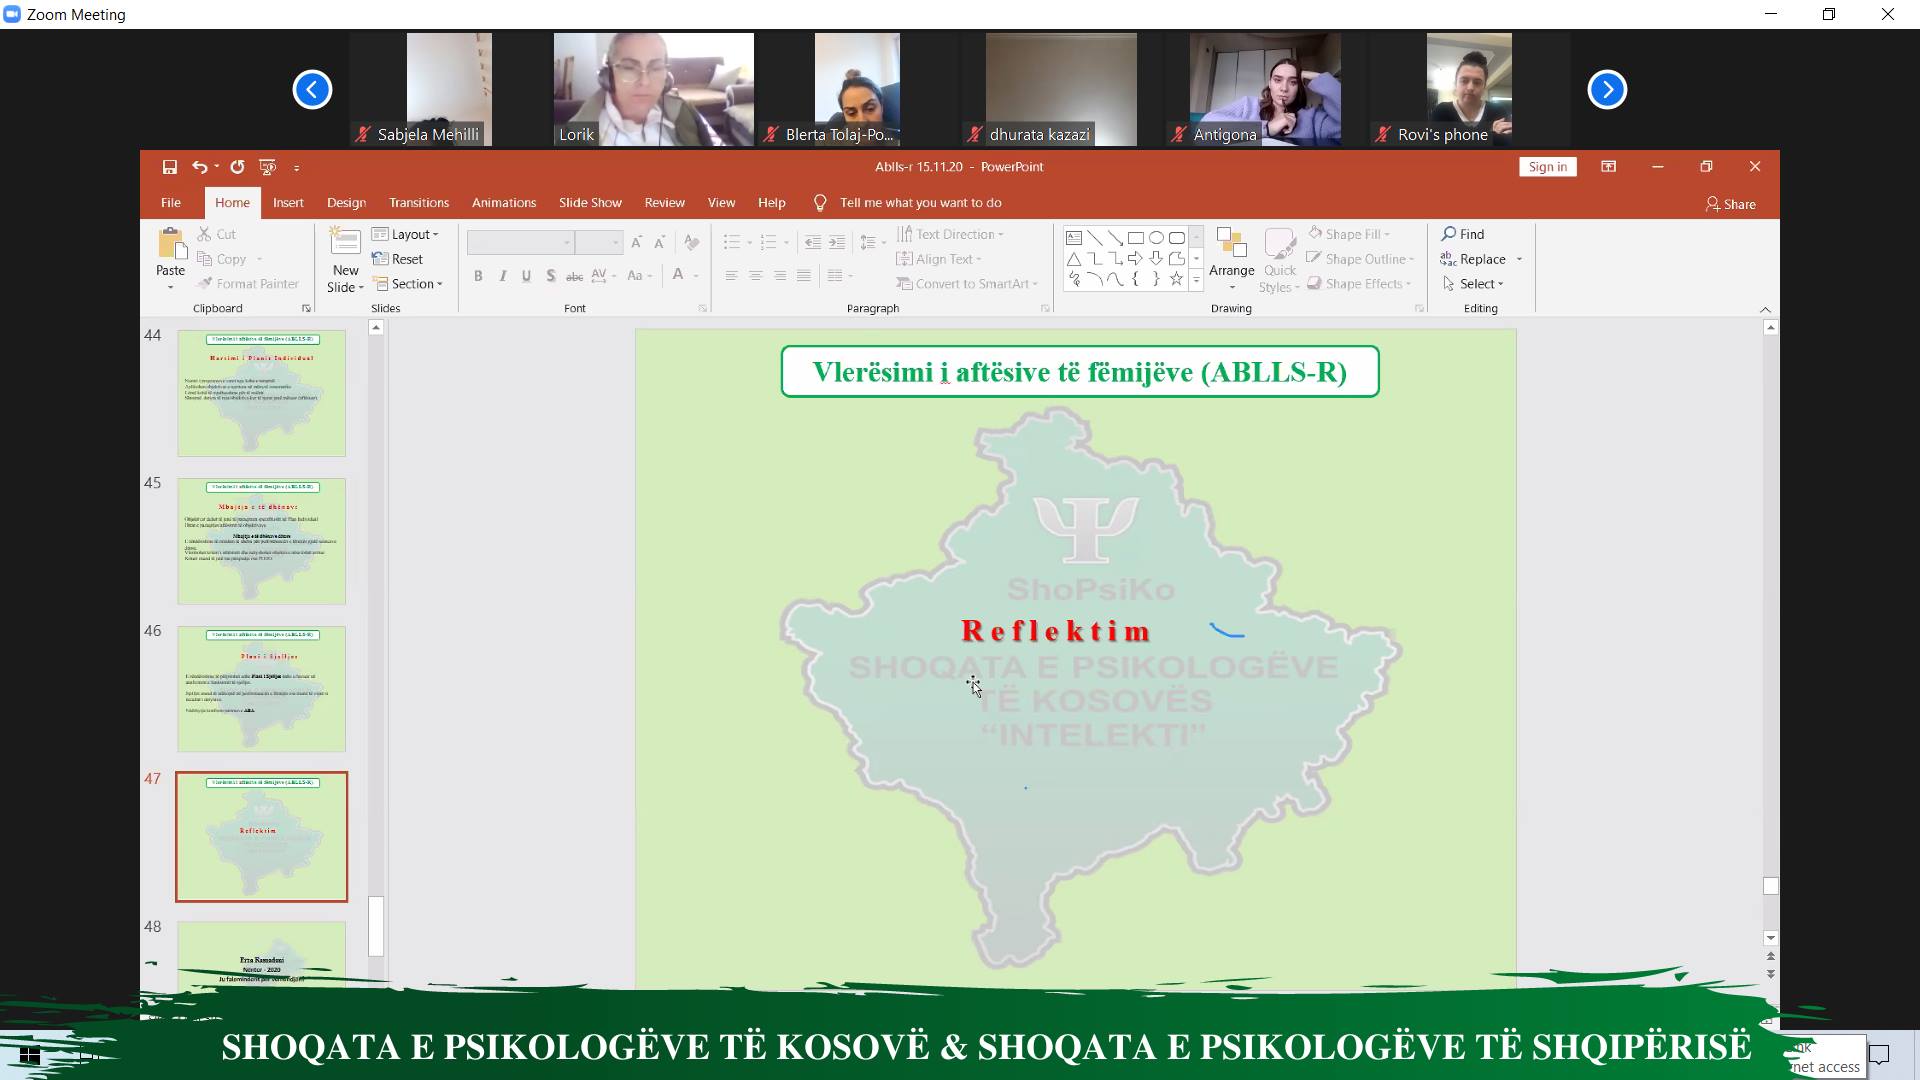Select the Text Box shape in gallery
Viewport: 1920px width, 1080px height.
coord(1074,238)
